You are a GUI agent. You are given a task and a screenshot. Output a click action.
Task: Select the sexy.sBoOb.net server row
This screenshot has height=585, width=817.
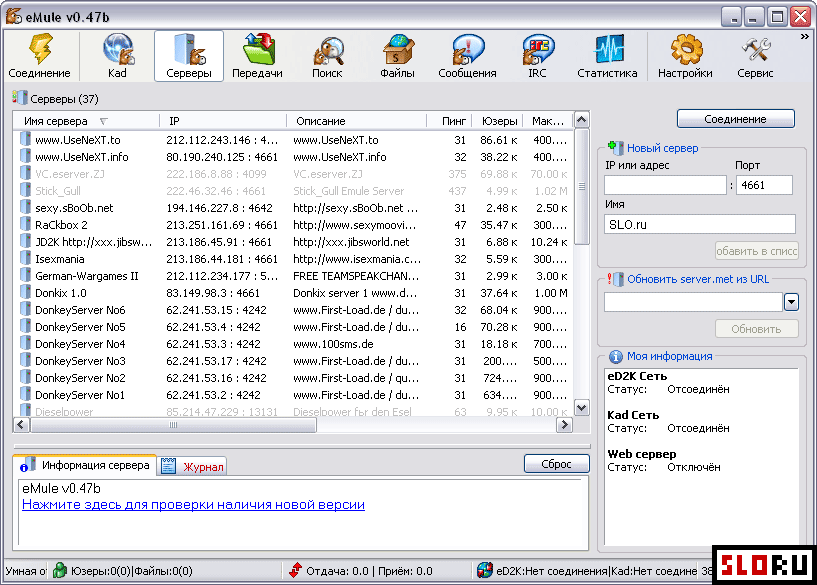point(293,208)
